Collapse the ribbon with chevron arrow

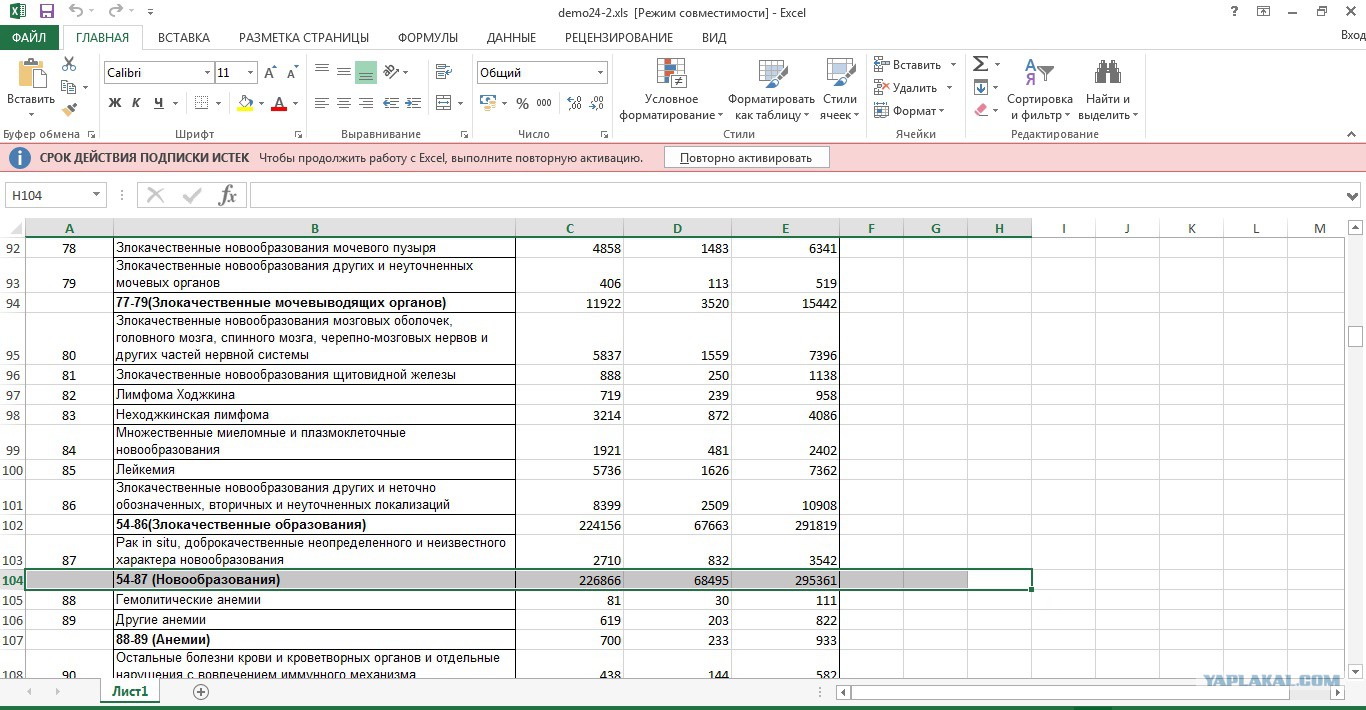point(1351,134)
